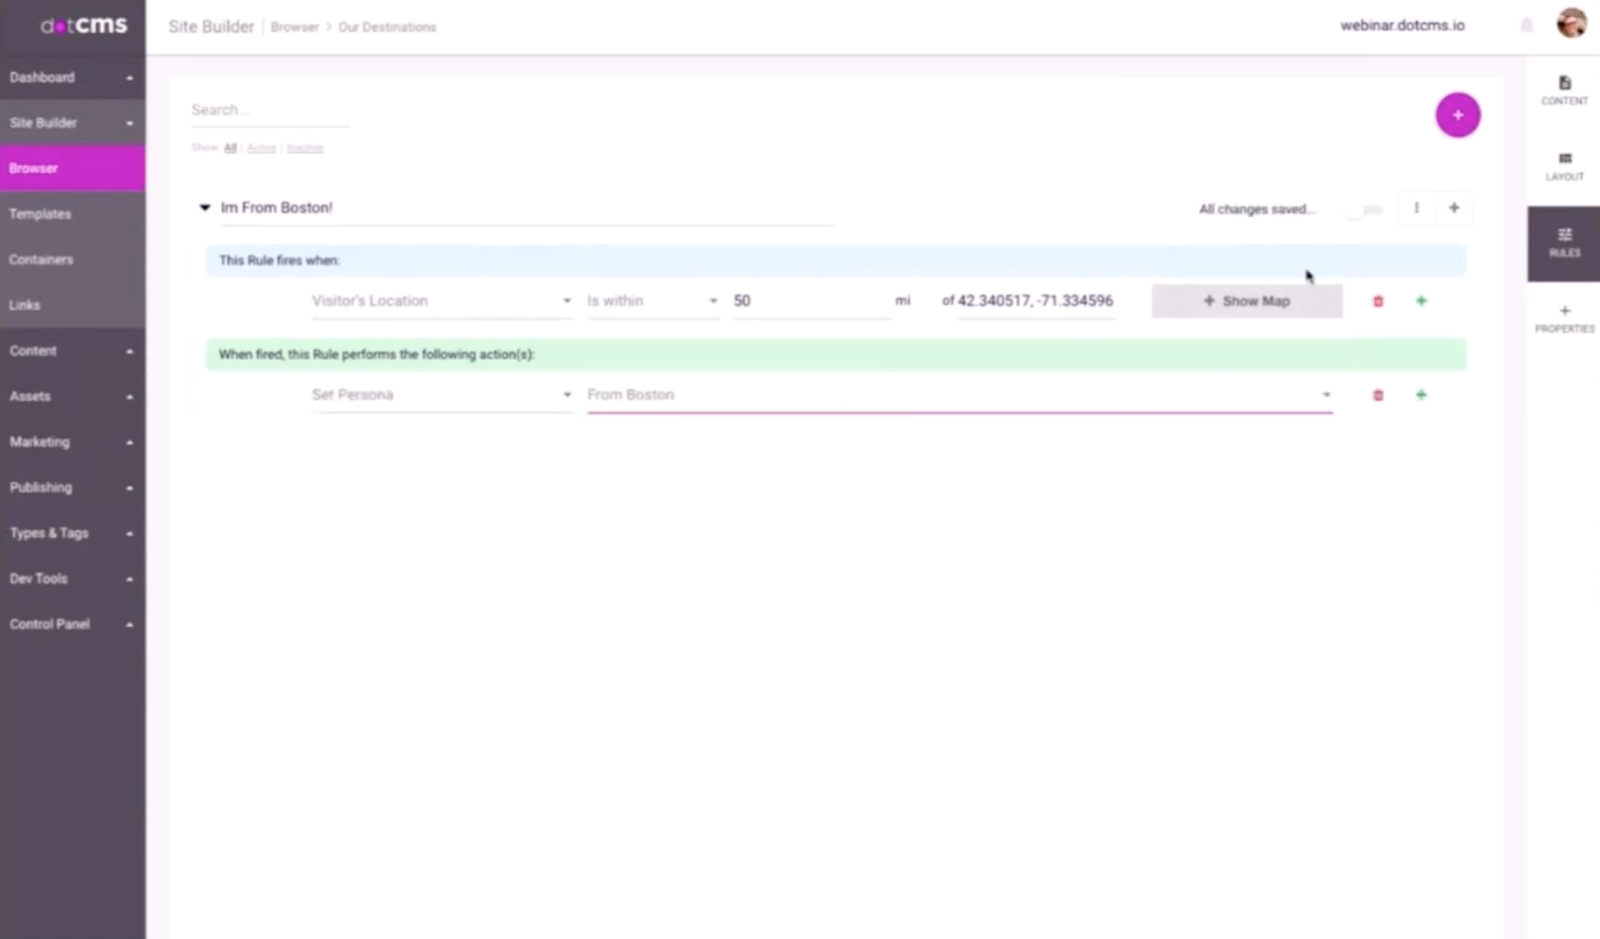Click the rules Search field
The width and height of the screenshot is (1600, 939).
[269, 110]
